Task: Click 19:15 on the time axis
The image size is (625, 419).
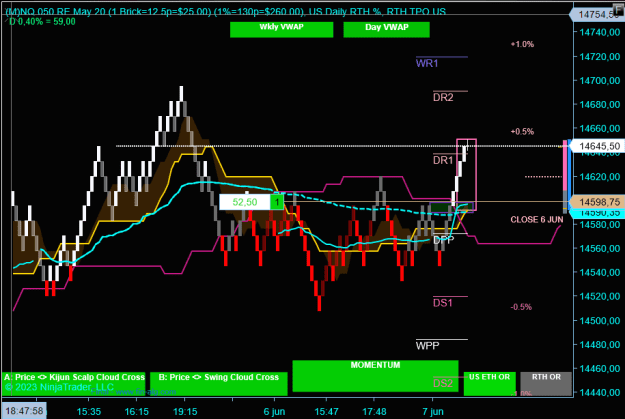Action: coord(185,411)
